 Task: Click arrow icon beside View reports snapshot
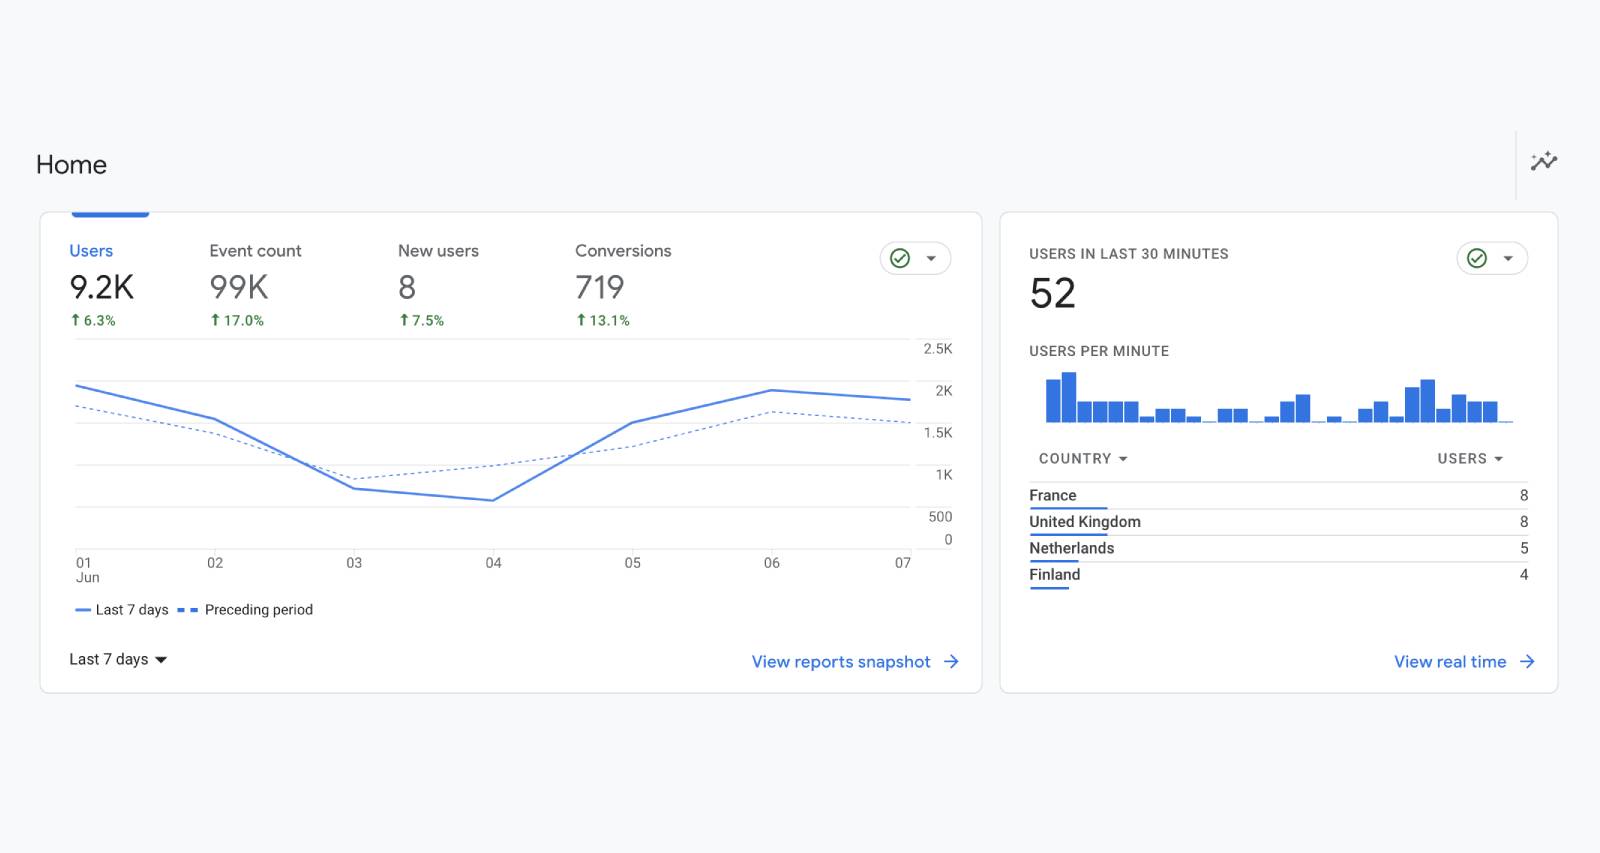click(951, 661)
